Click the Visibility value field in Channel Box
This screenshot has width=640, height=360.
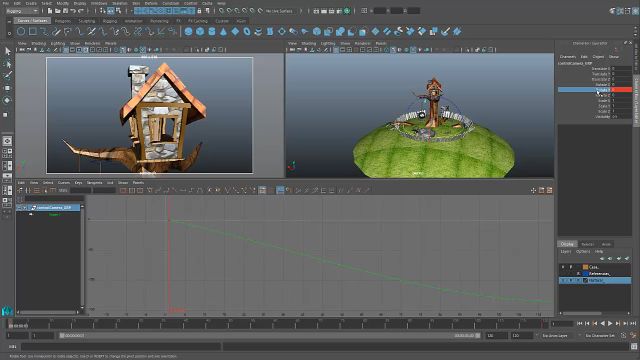(621, 116)
